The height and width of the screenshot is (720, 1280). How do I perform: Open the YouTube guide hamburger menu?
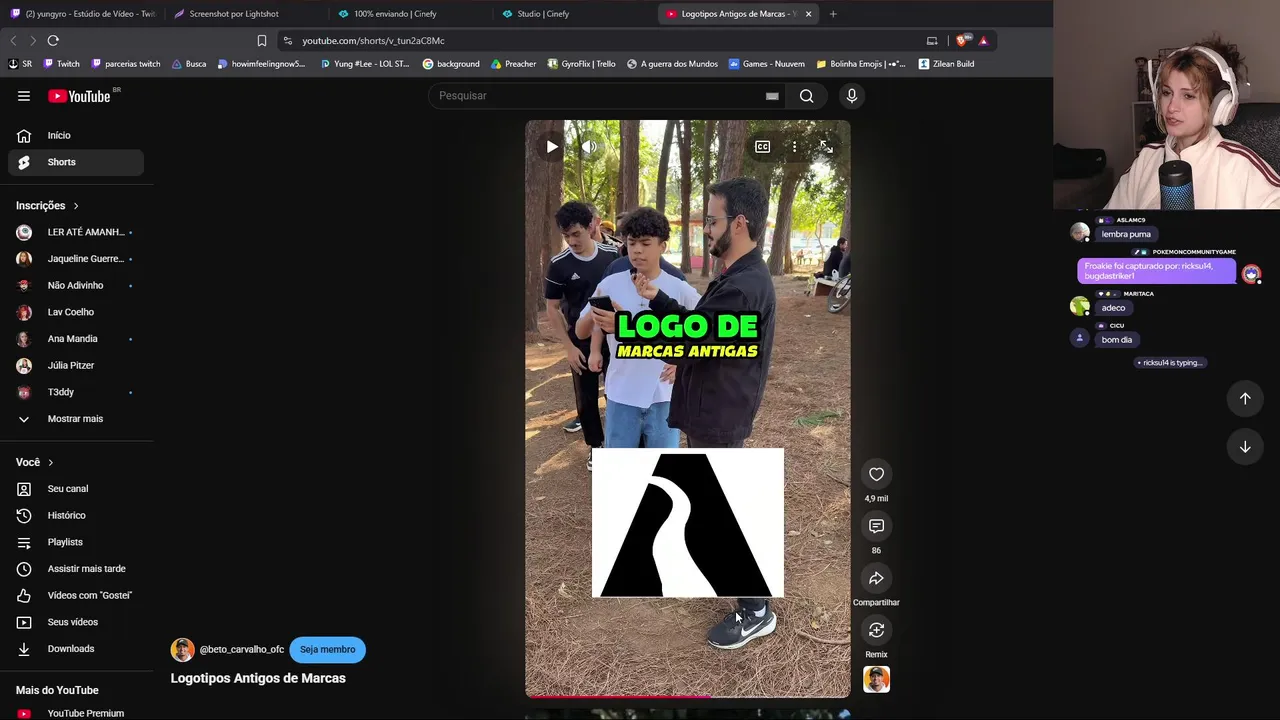coord(24,96)
